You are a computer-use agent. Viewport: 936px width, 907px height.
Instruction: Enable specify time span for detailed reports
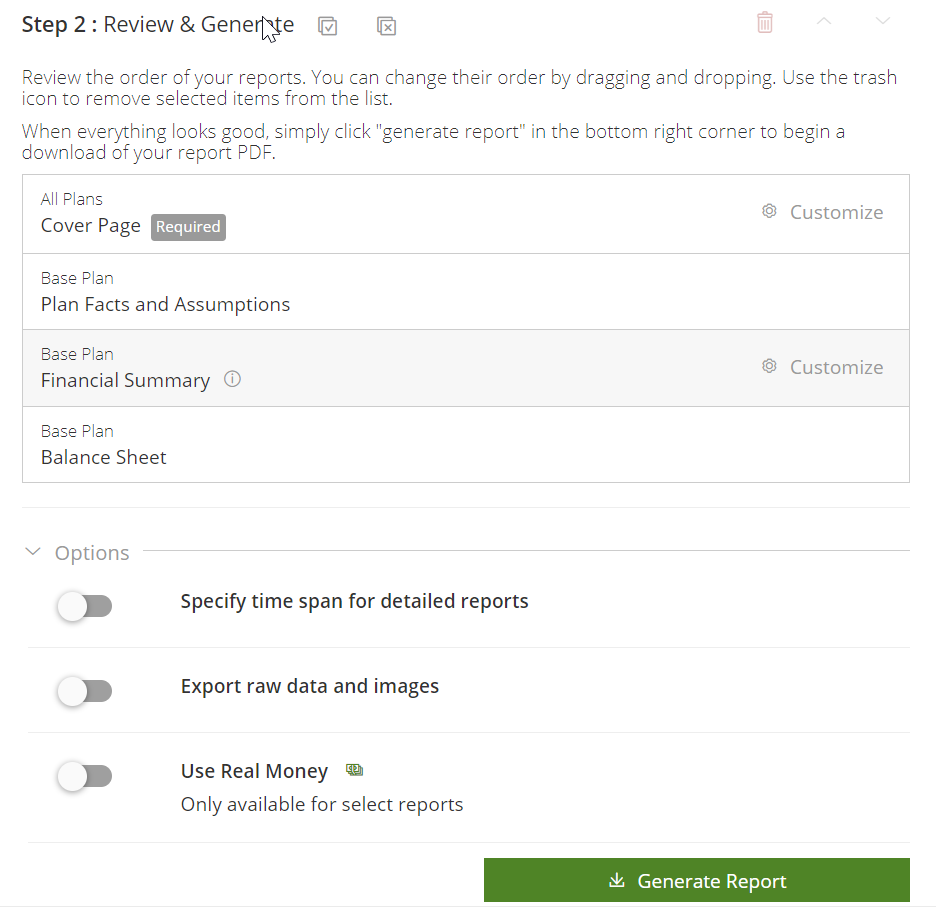click(85, 606)
